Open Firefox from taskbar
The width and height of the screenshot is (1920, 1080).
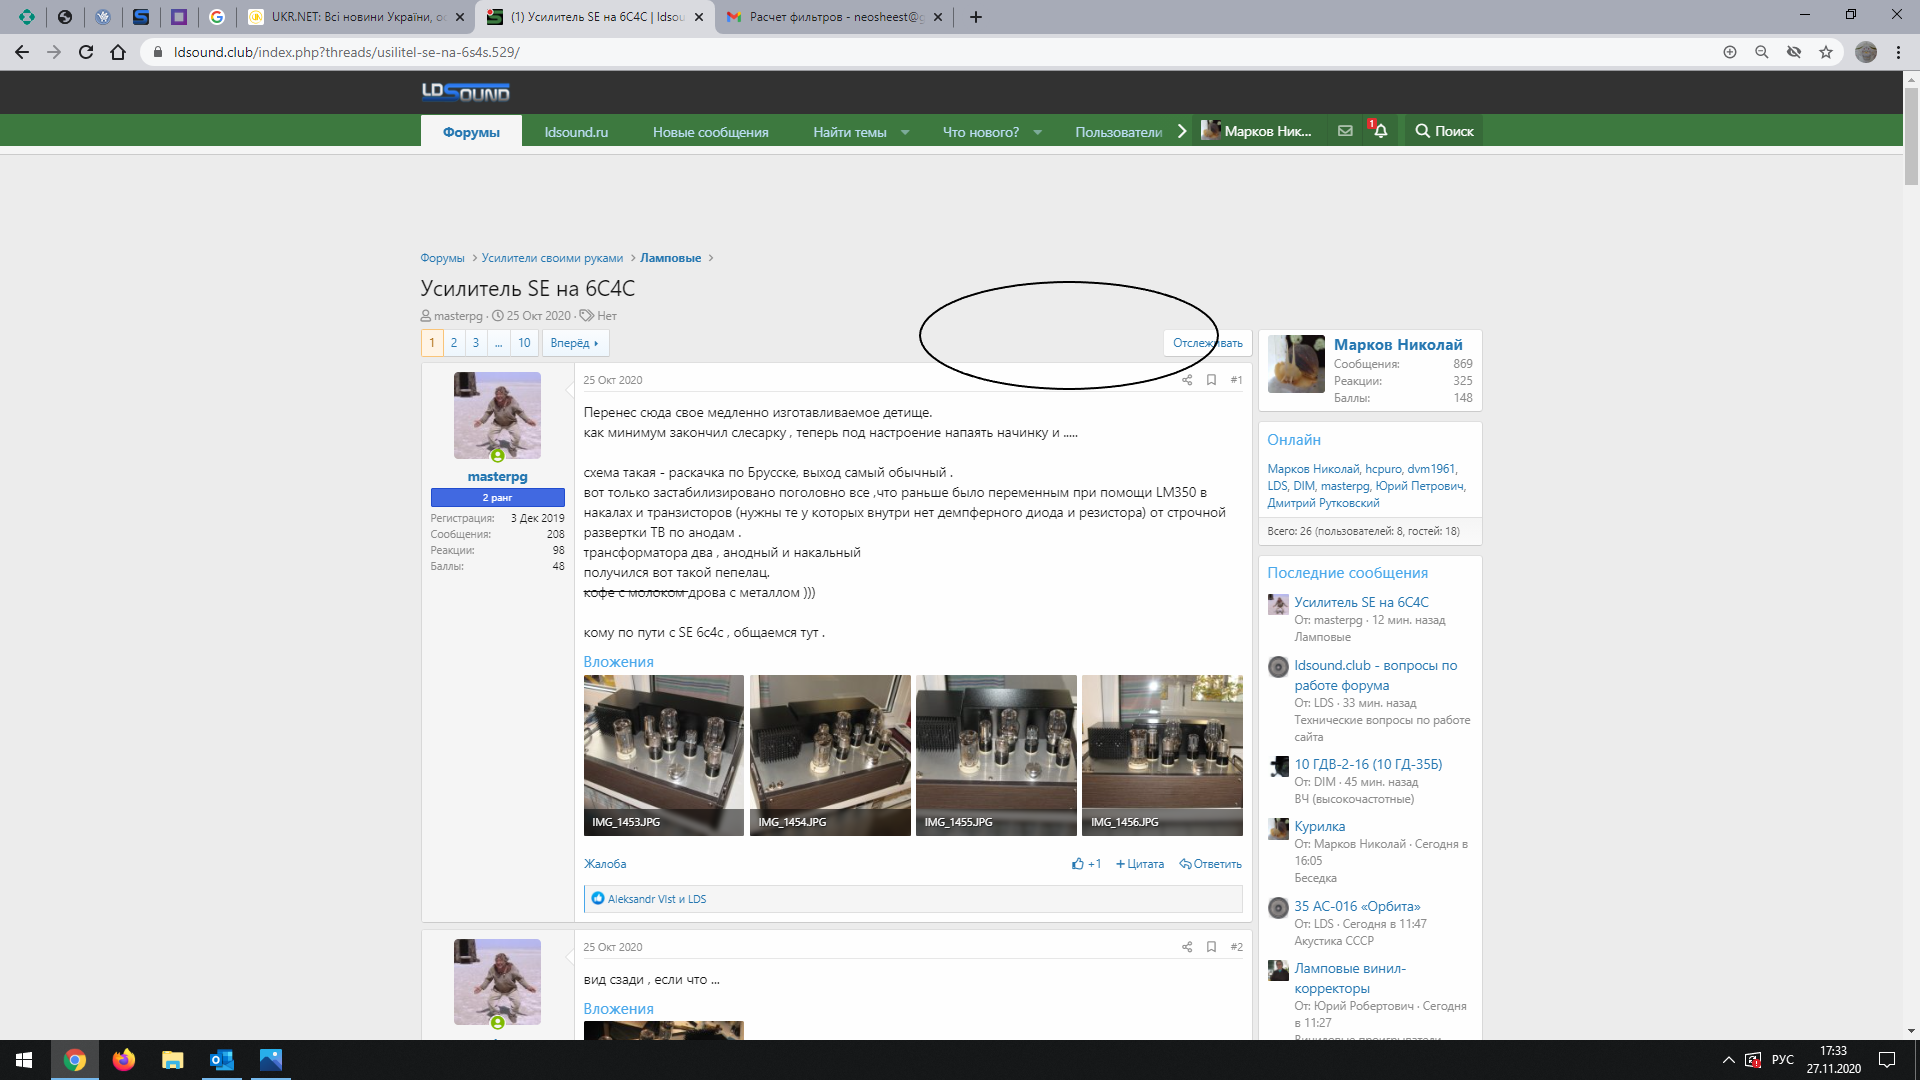124,1060
